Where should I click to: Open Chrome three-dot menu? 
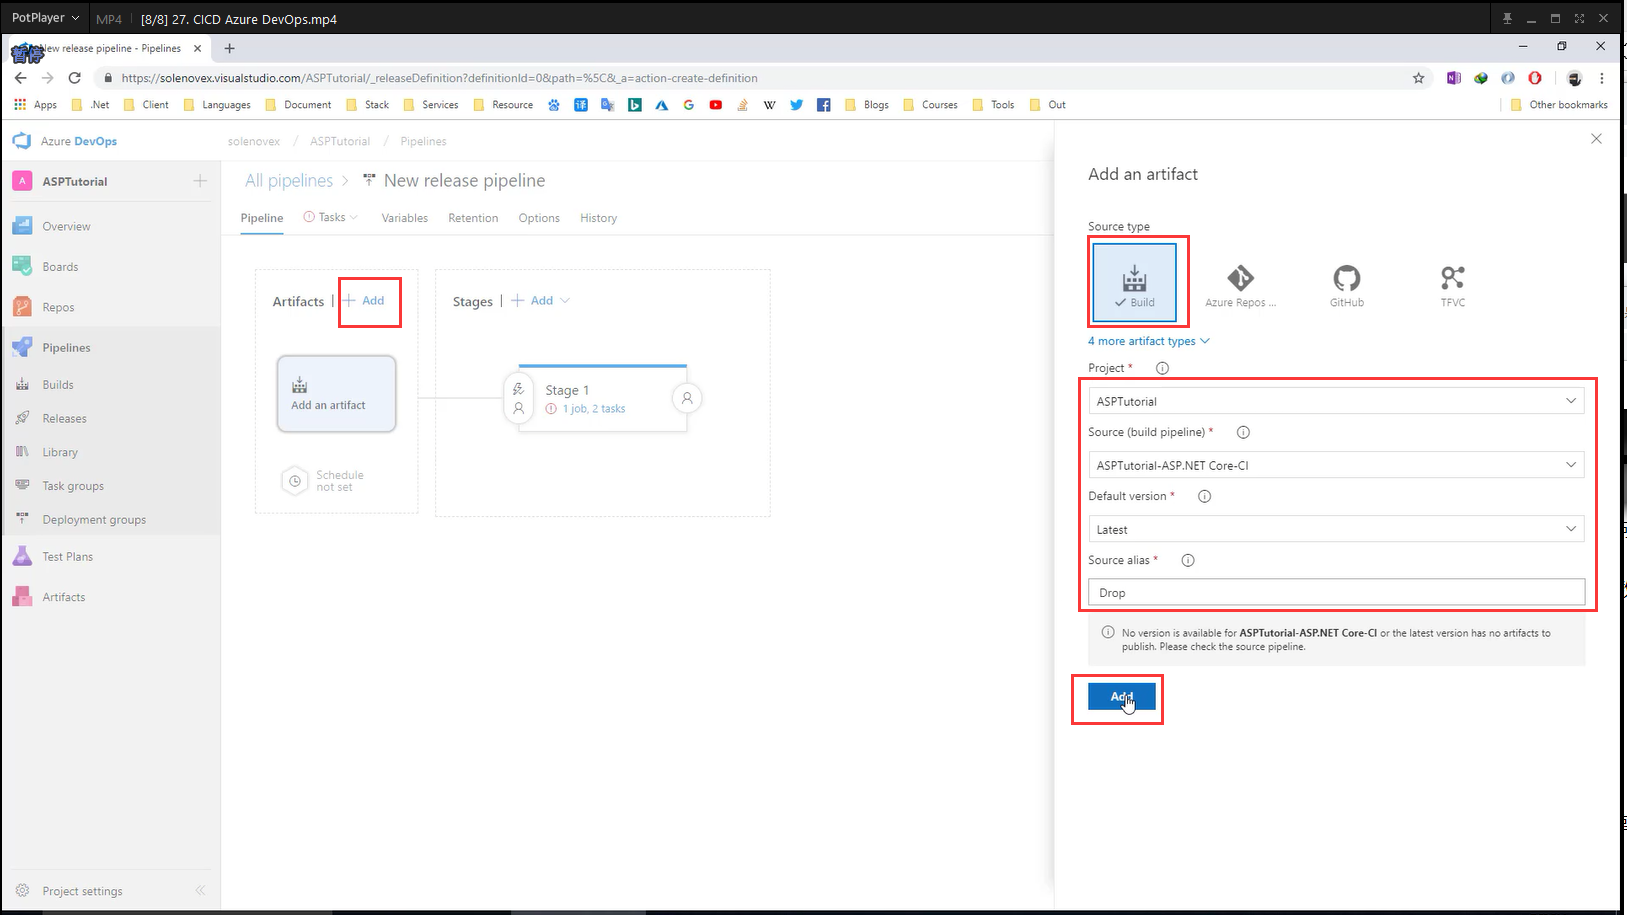1601,78
